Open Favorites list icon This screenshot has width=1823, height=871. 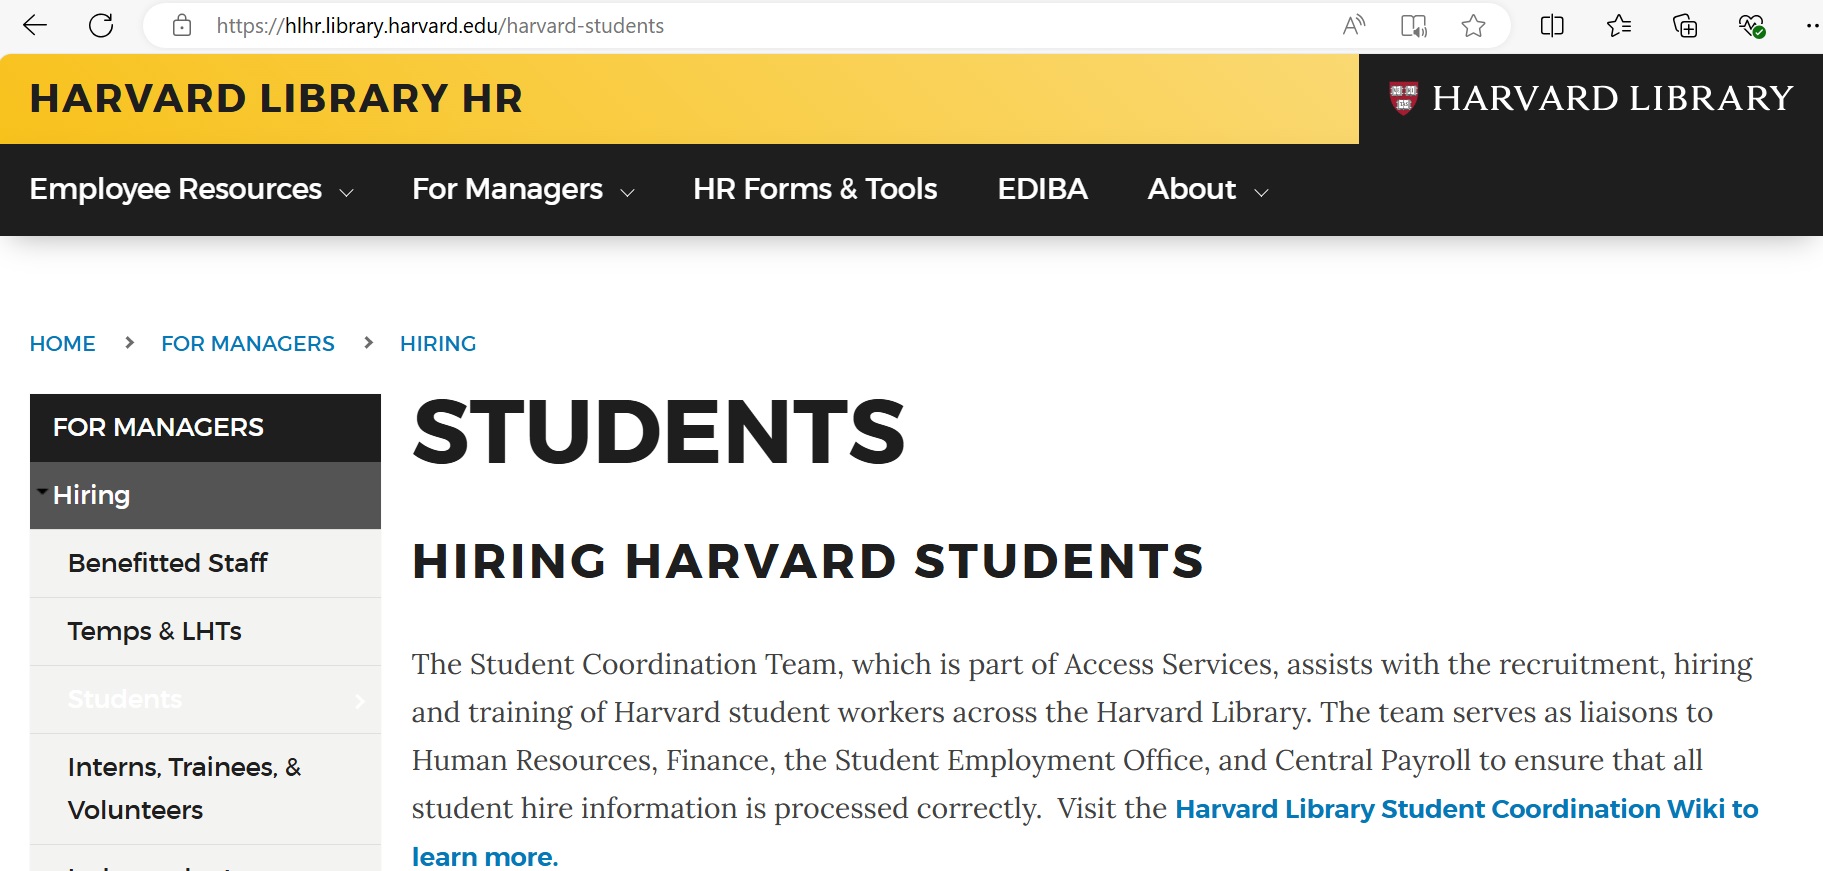pyautogui.click(x=1619, y=25)
